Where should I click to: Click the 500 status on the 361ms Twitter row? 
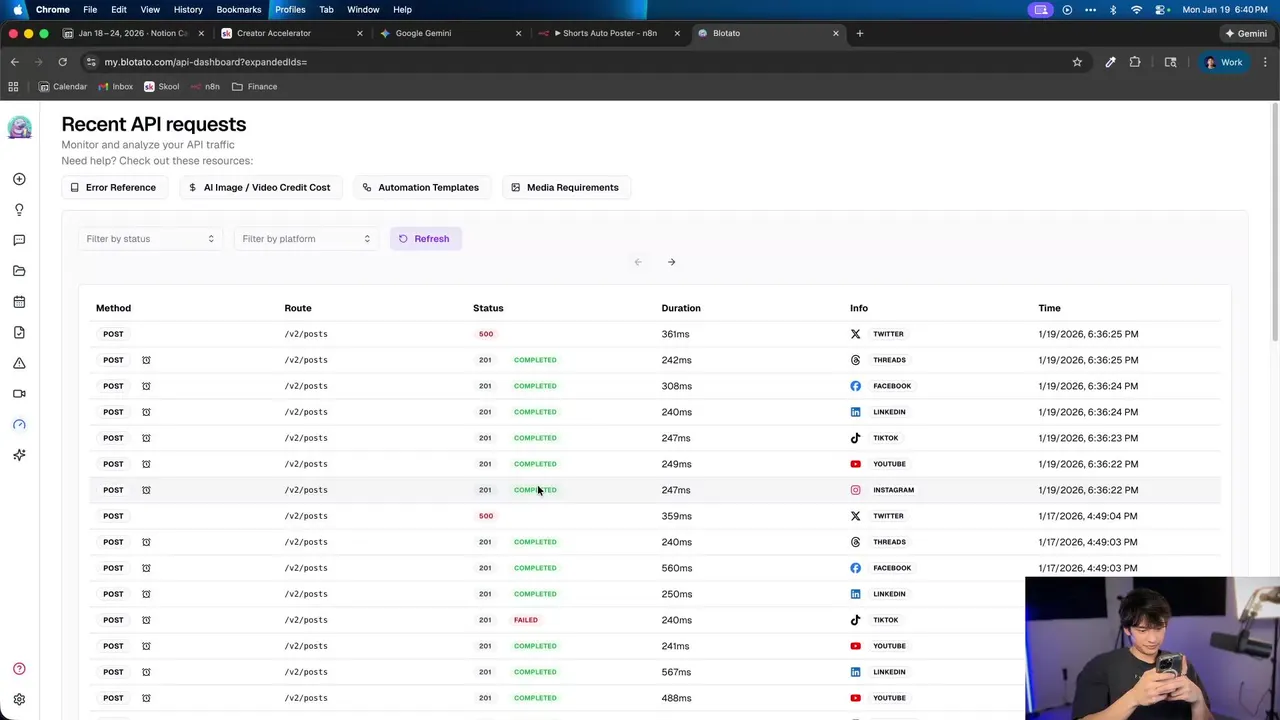486,334
